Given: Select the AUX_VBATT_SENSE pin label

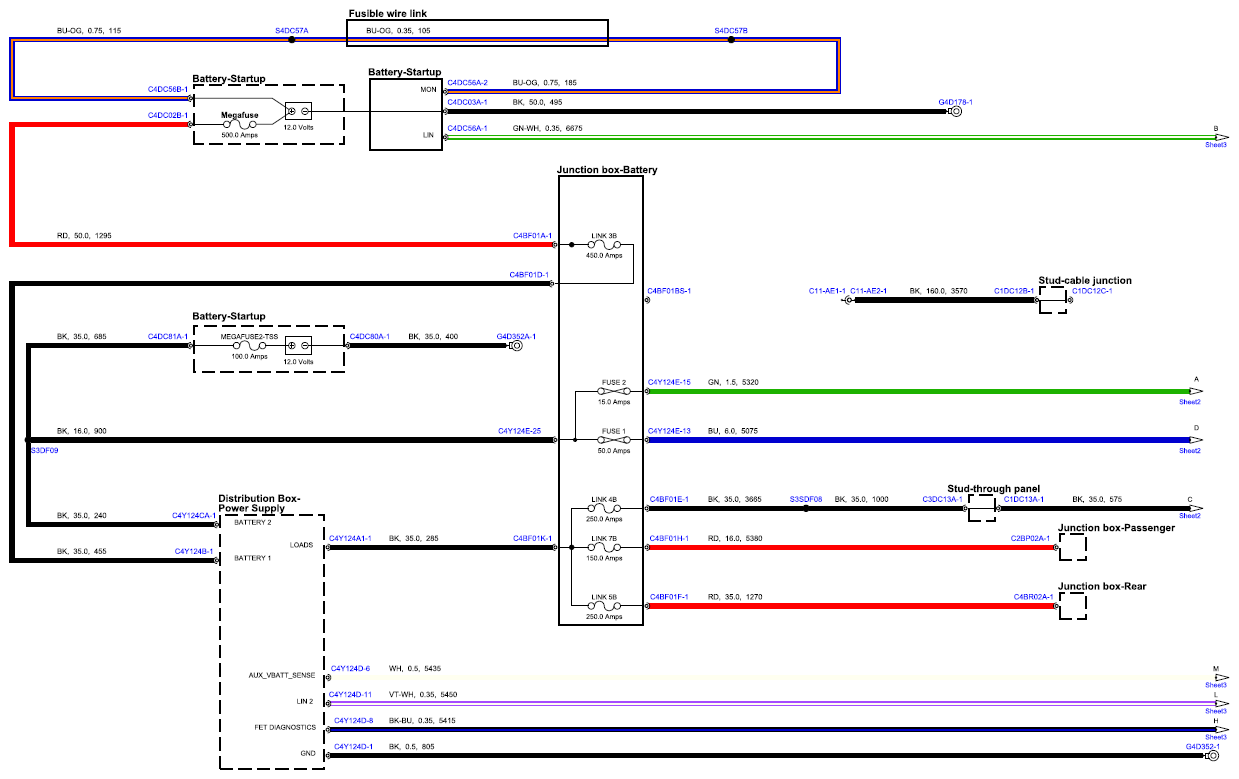Looking at the screenshot, I should click(x=283, y=676).
